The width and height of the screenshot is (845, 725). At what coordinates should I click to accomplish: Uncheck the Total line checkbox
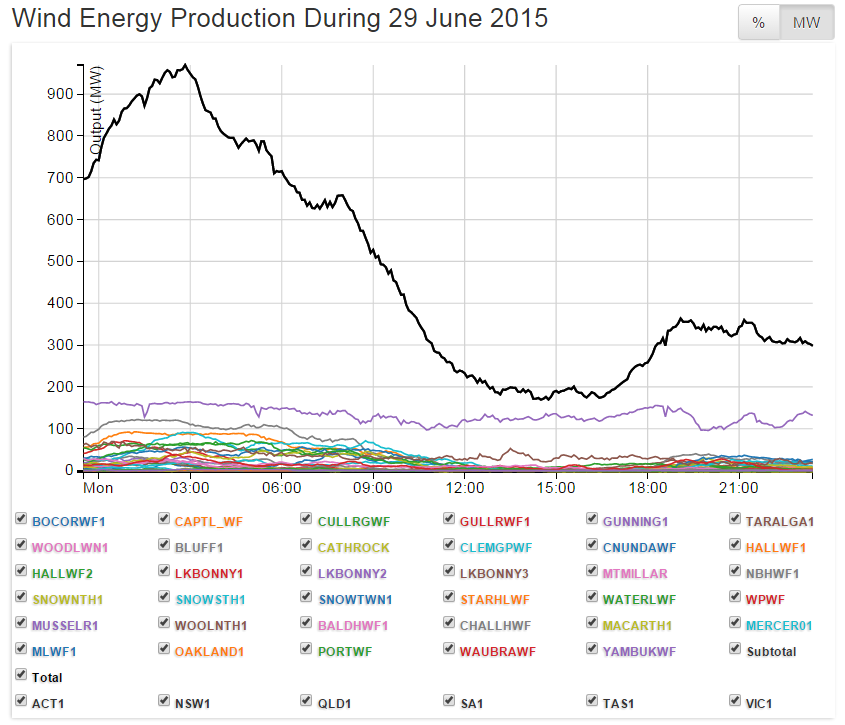(21, 676)
